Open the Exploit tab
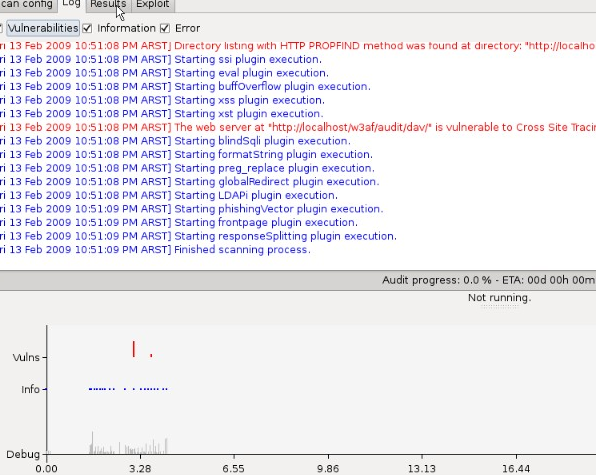 coord(152,5)
